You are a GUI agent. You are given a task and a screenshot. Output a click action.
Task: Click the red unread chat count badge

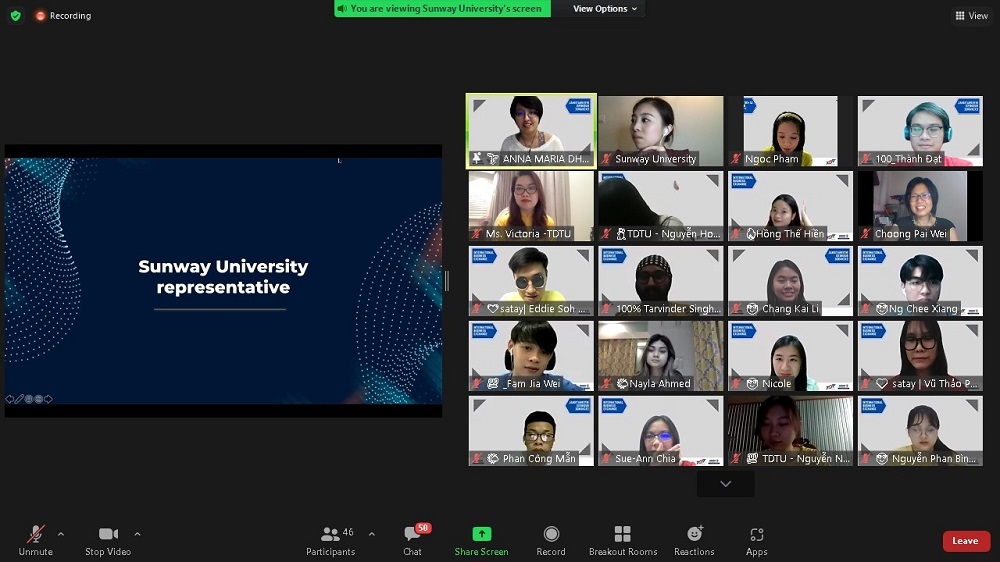(x=423, y=528)
